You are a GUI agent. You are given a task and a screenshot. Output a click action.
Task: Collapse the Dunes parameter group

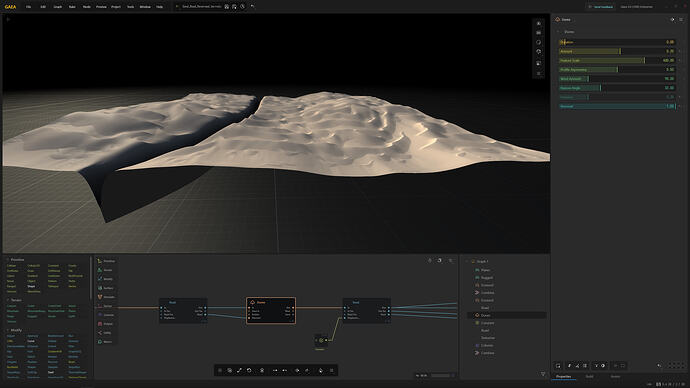pos(558,32)
